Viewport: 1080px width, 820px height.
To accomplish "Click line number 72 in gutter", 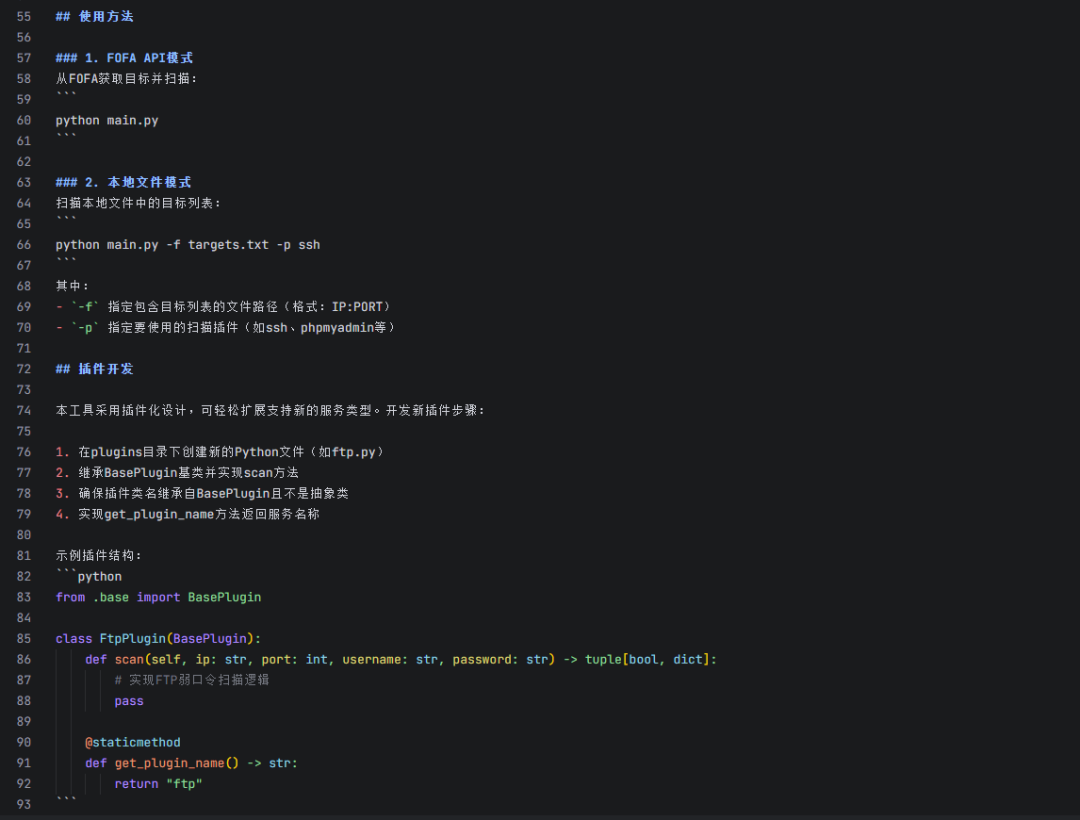I will (23, 369).
